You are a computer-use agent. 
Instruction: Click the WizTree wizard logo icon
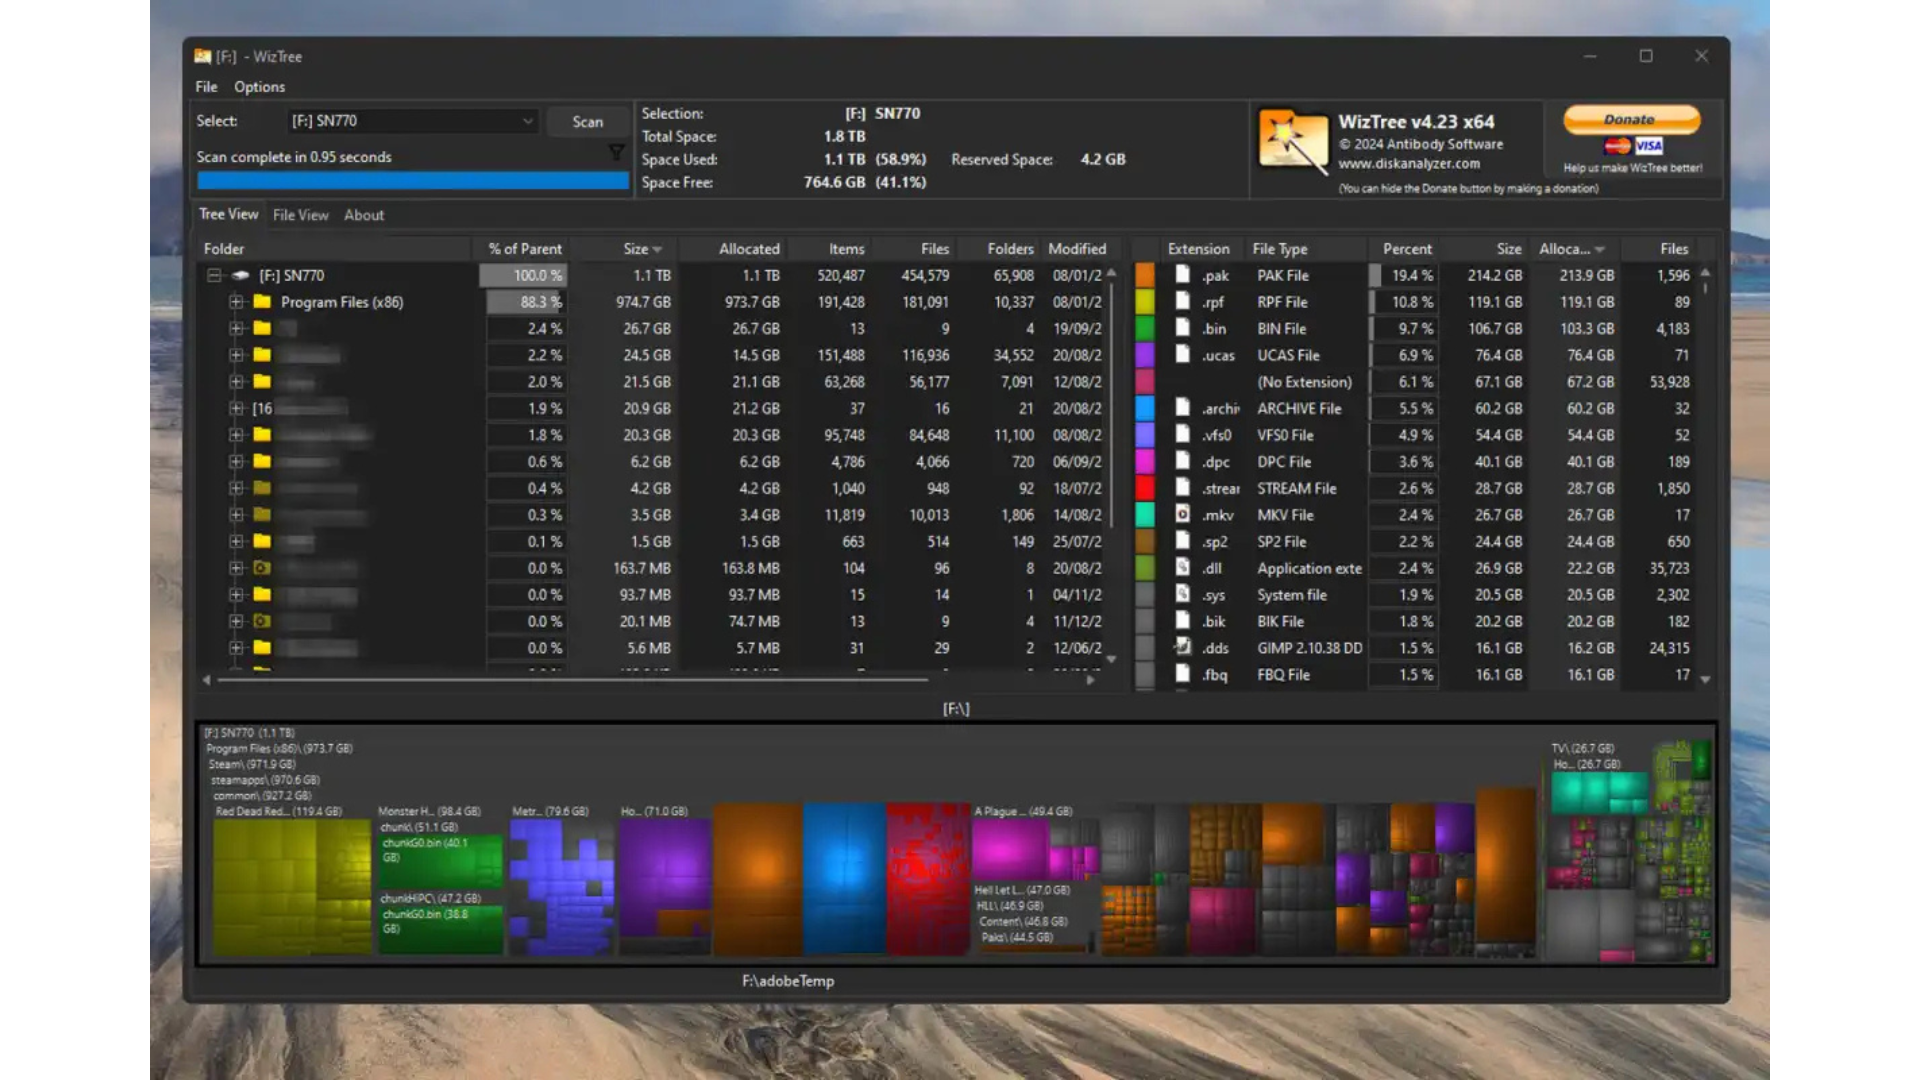(x=1292, y=140)
